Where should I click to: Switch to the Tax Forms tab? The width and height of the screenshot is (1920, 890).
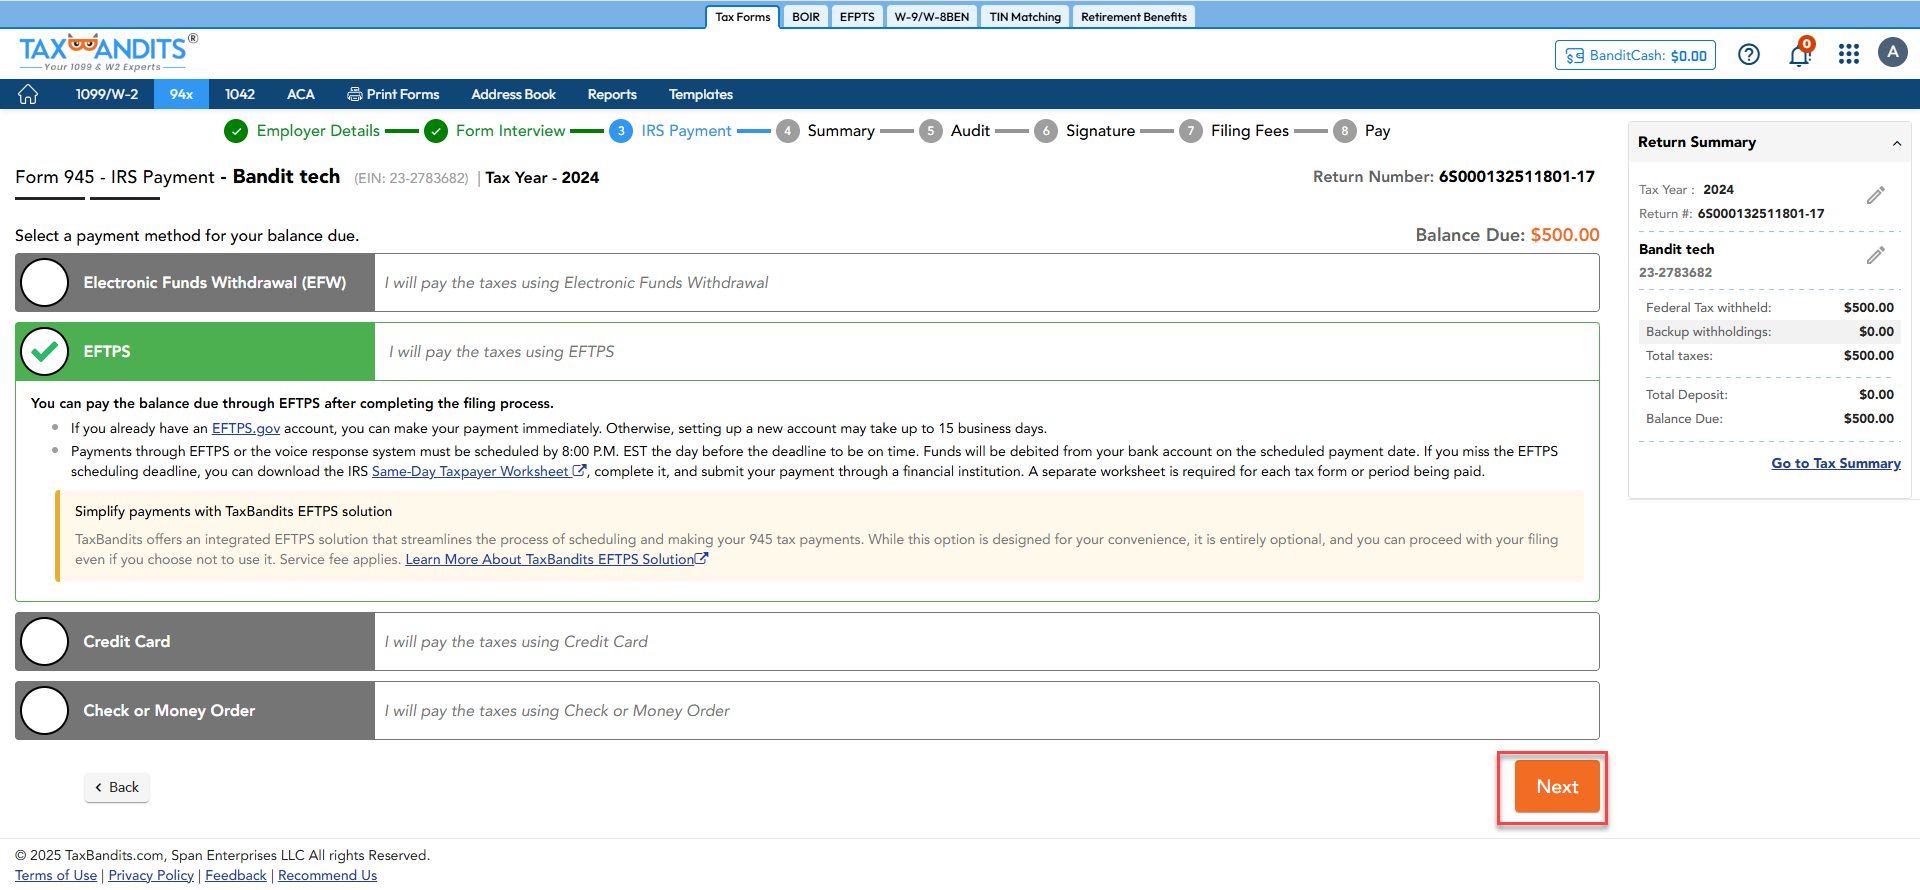click(743, 17)
